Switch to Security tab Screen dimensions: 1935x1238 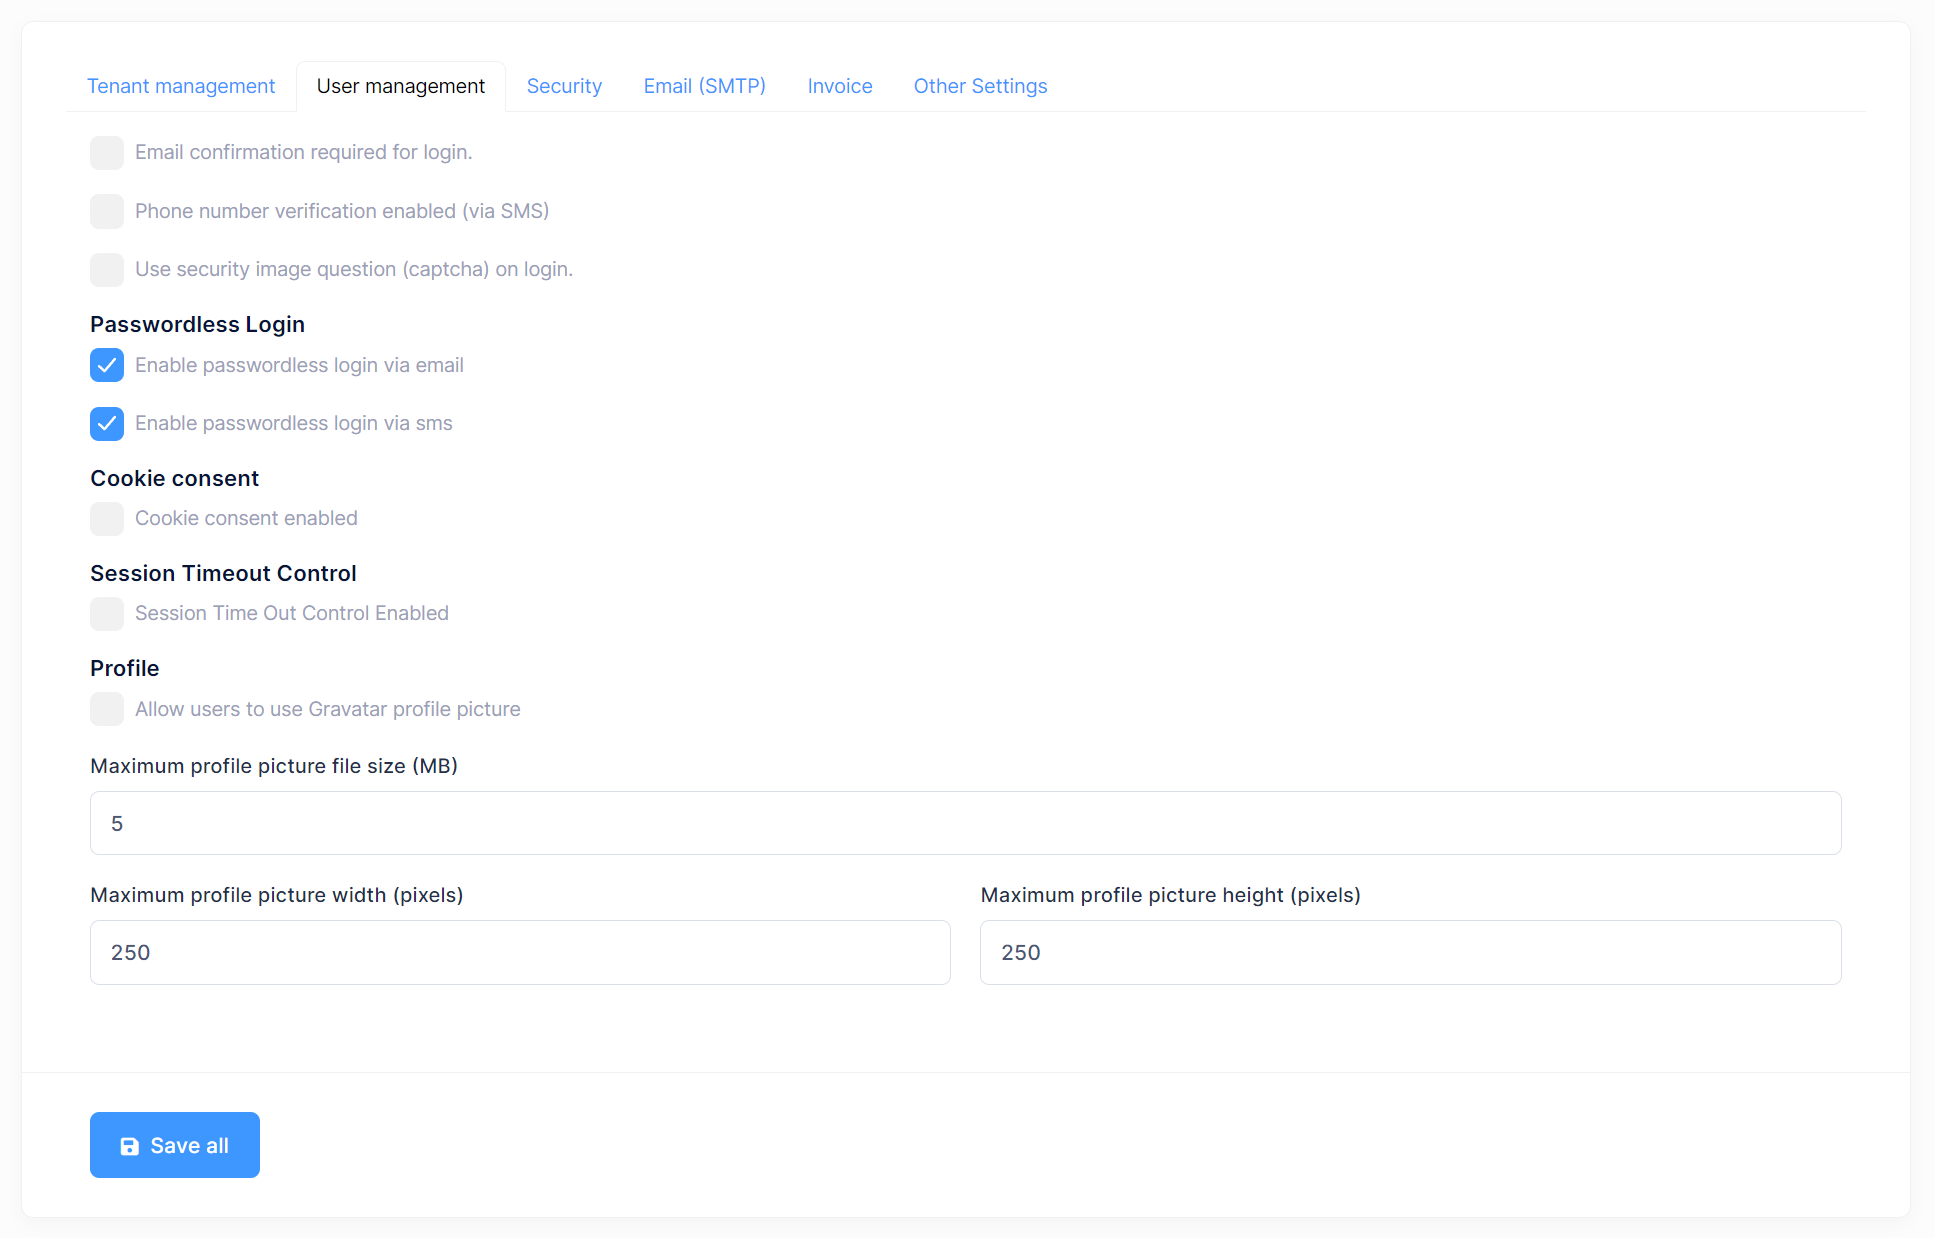pos(564,86)
